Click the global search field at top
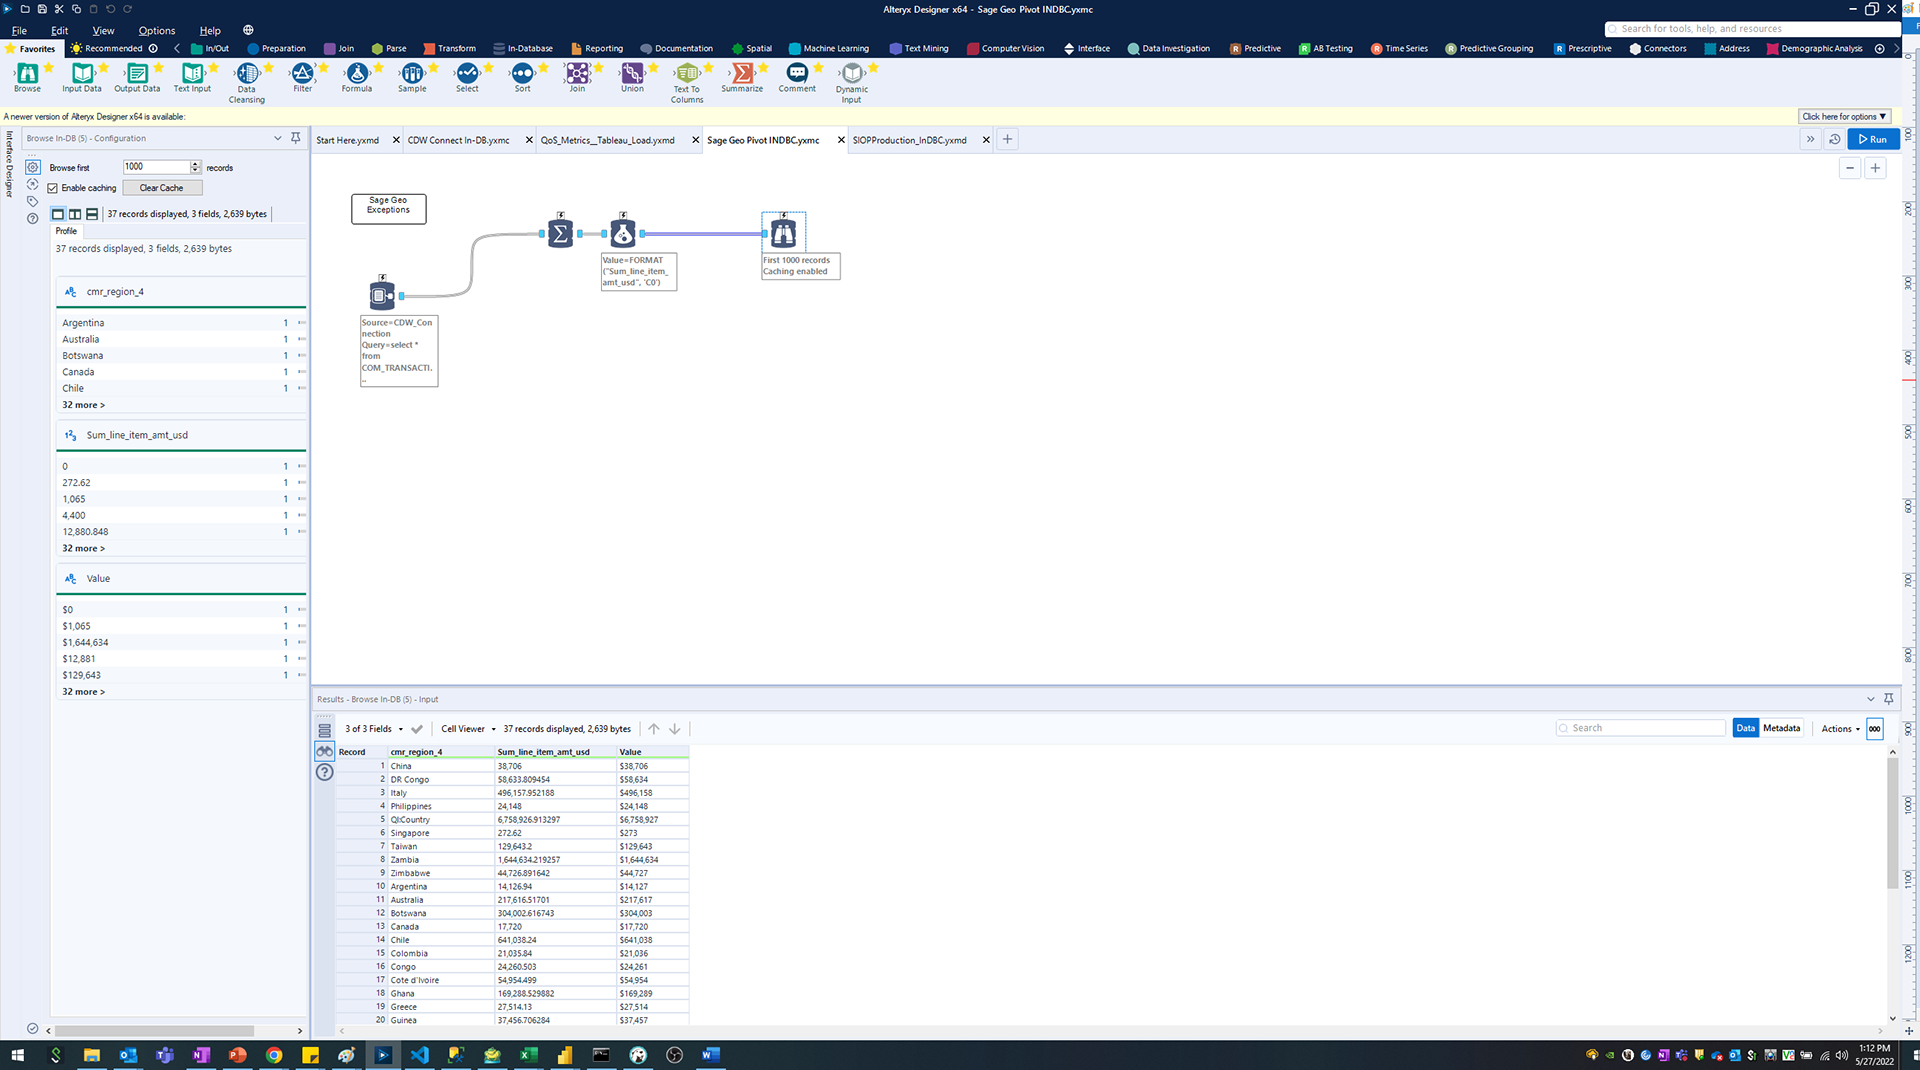This screenshot has width=1920, height=1070. coord(1752,29)
